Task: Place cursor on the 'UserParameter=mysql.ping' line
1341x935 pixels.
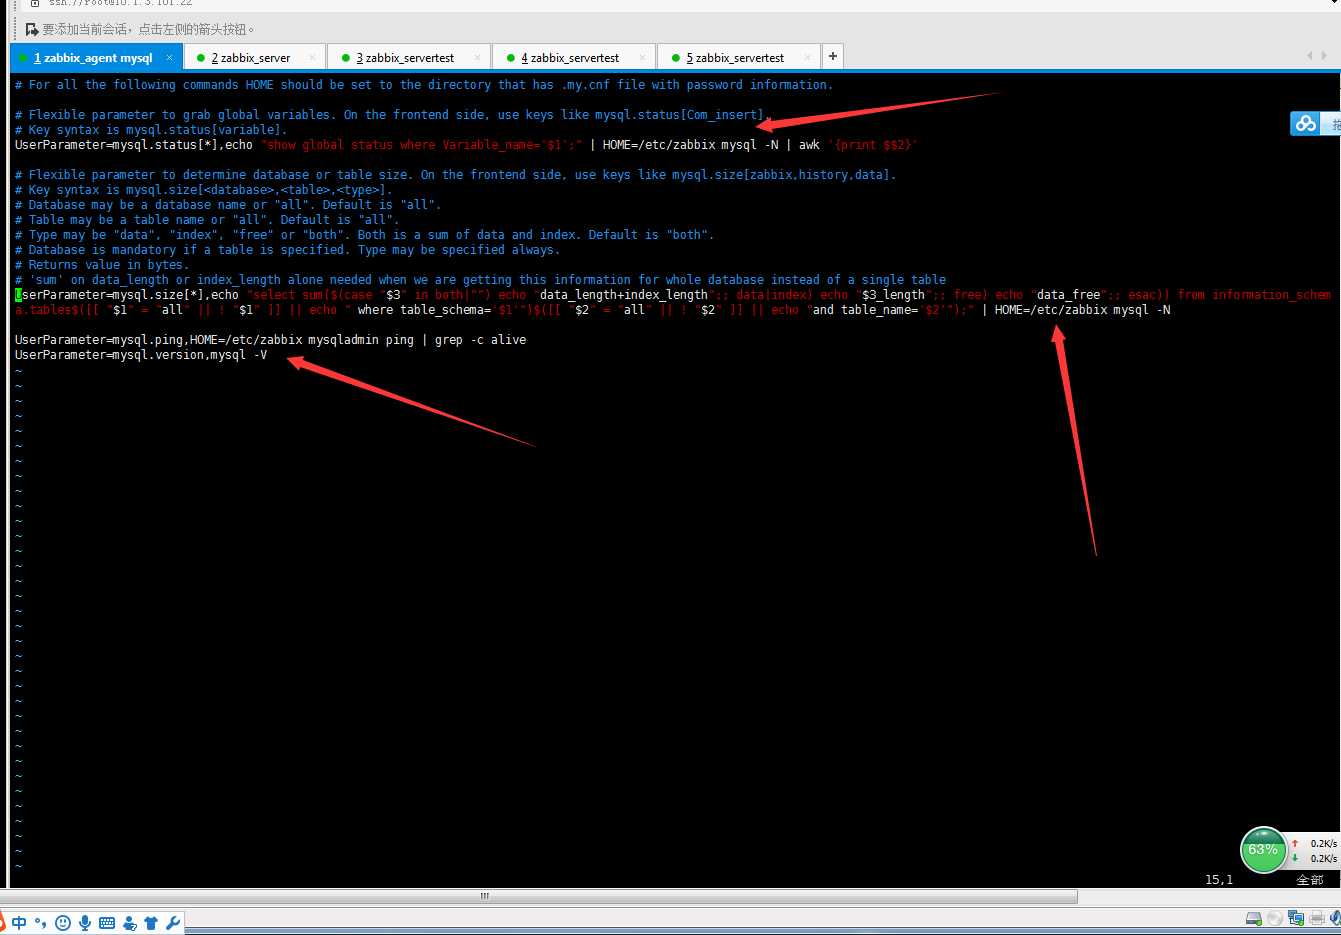Action: pos(270,340)
